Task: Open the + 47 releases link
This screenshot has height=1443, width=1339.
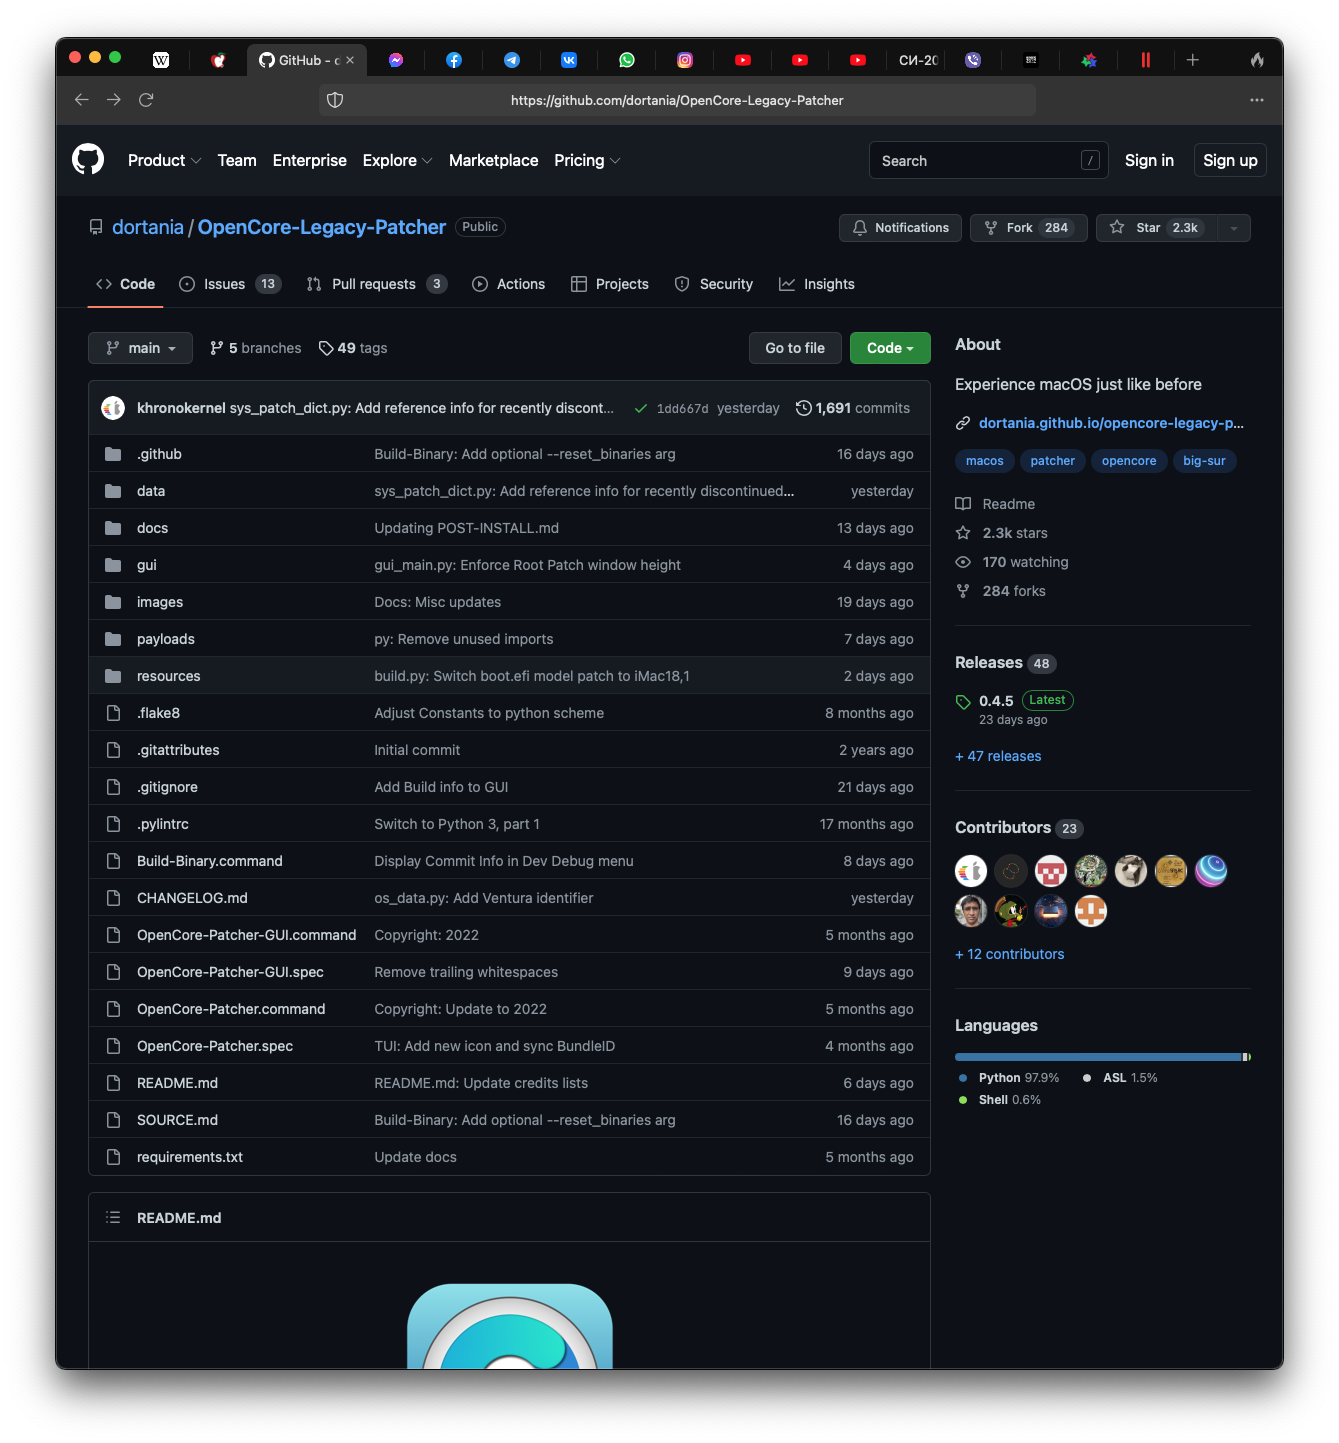Action: click(x=998, y=756)
